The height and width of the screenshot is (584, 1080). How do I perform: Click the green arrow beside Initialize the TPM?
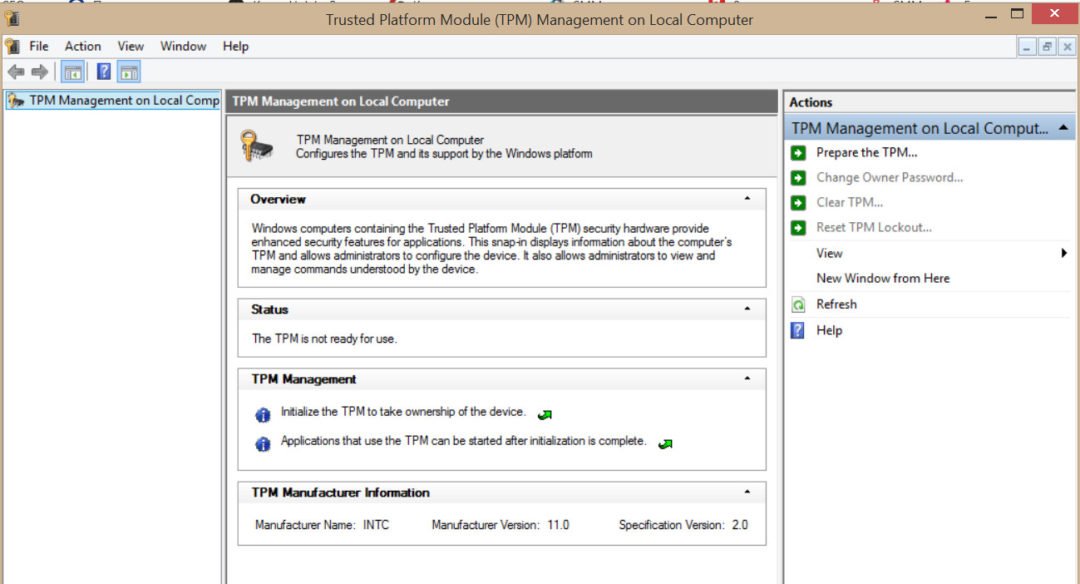(x=545, y=414)
